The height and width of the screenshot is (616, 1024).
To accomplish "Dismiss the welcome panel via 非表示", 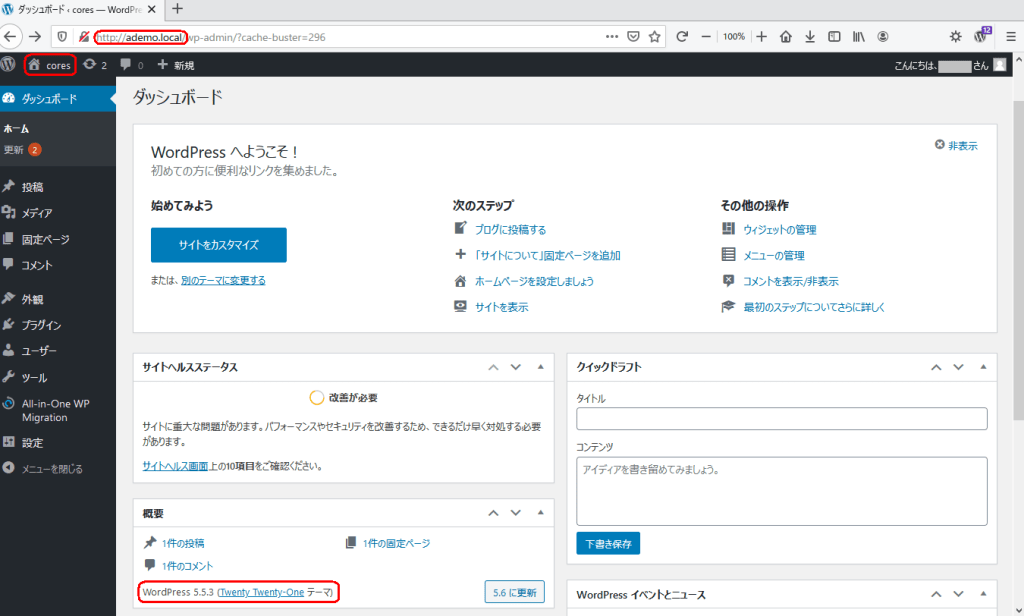I will 956,146.
